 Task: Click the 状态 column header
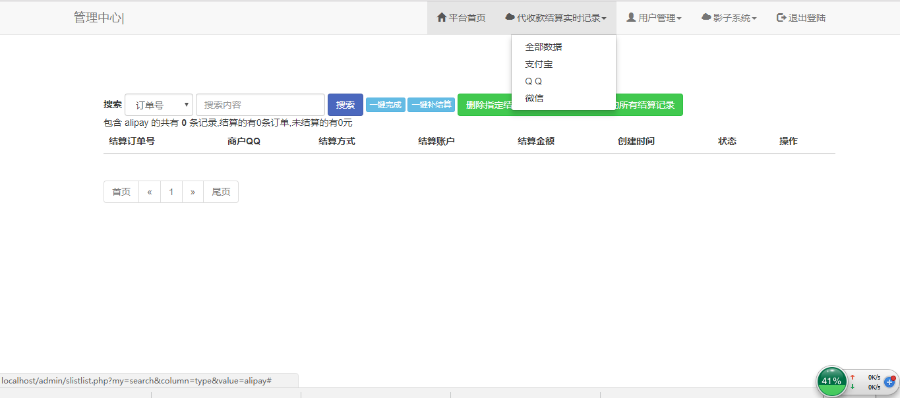(727, 141)
